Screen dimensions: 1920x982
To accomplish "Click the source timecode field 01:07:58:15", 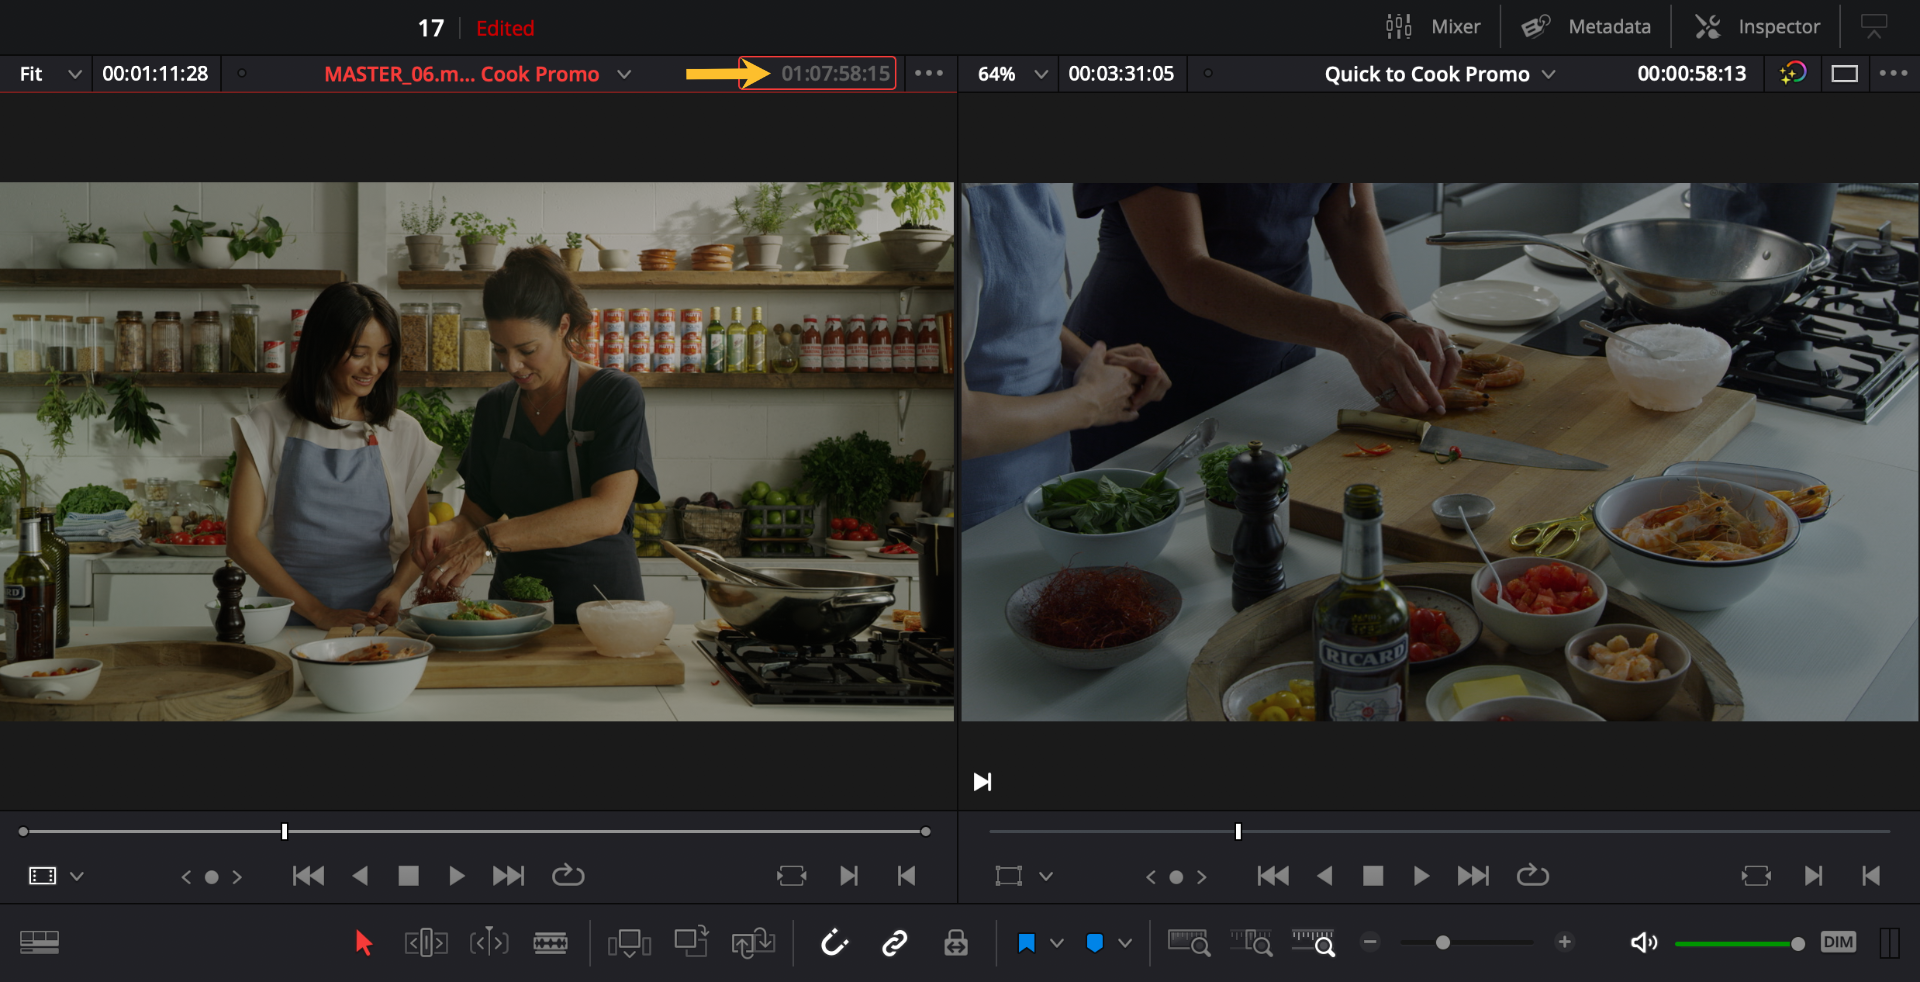I will coord(835,74).
